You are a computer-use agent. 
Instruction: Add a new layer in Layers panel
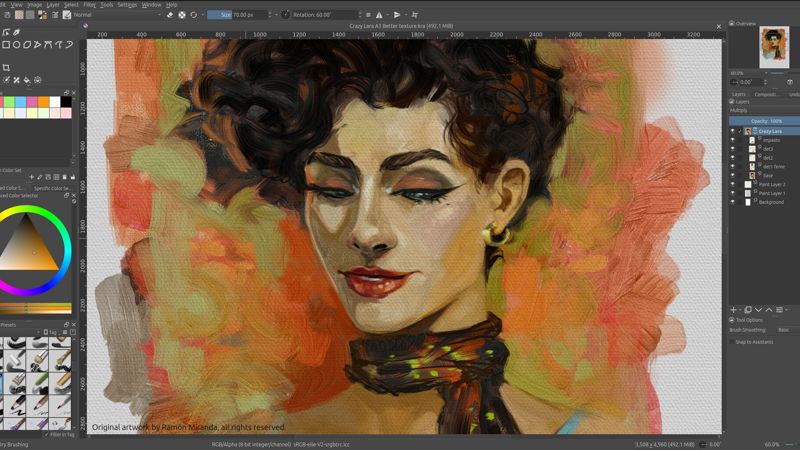(x=734, y=310)
